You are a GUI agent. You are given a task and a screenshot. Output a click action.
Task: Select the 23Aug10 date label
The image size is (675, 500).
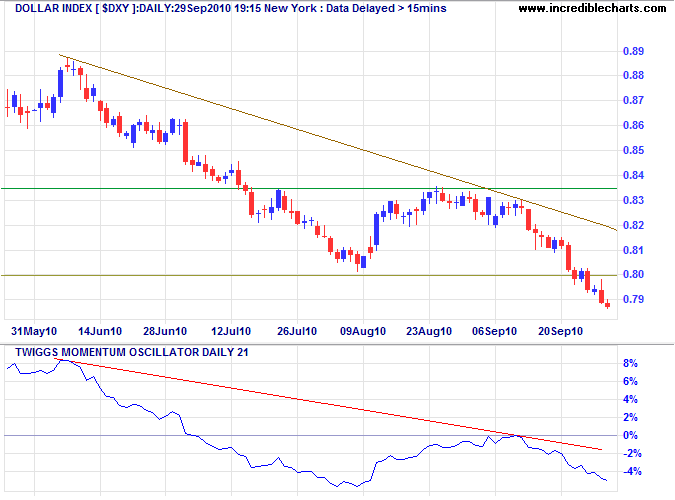pos(429,331)
